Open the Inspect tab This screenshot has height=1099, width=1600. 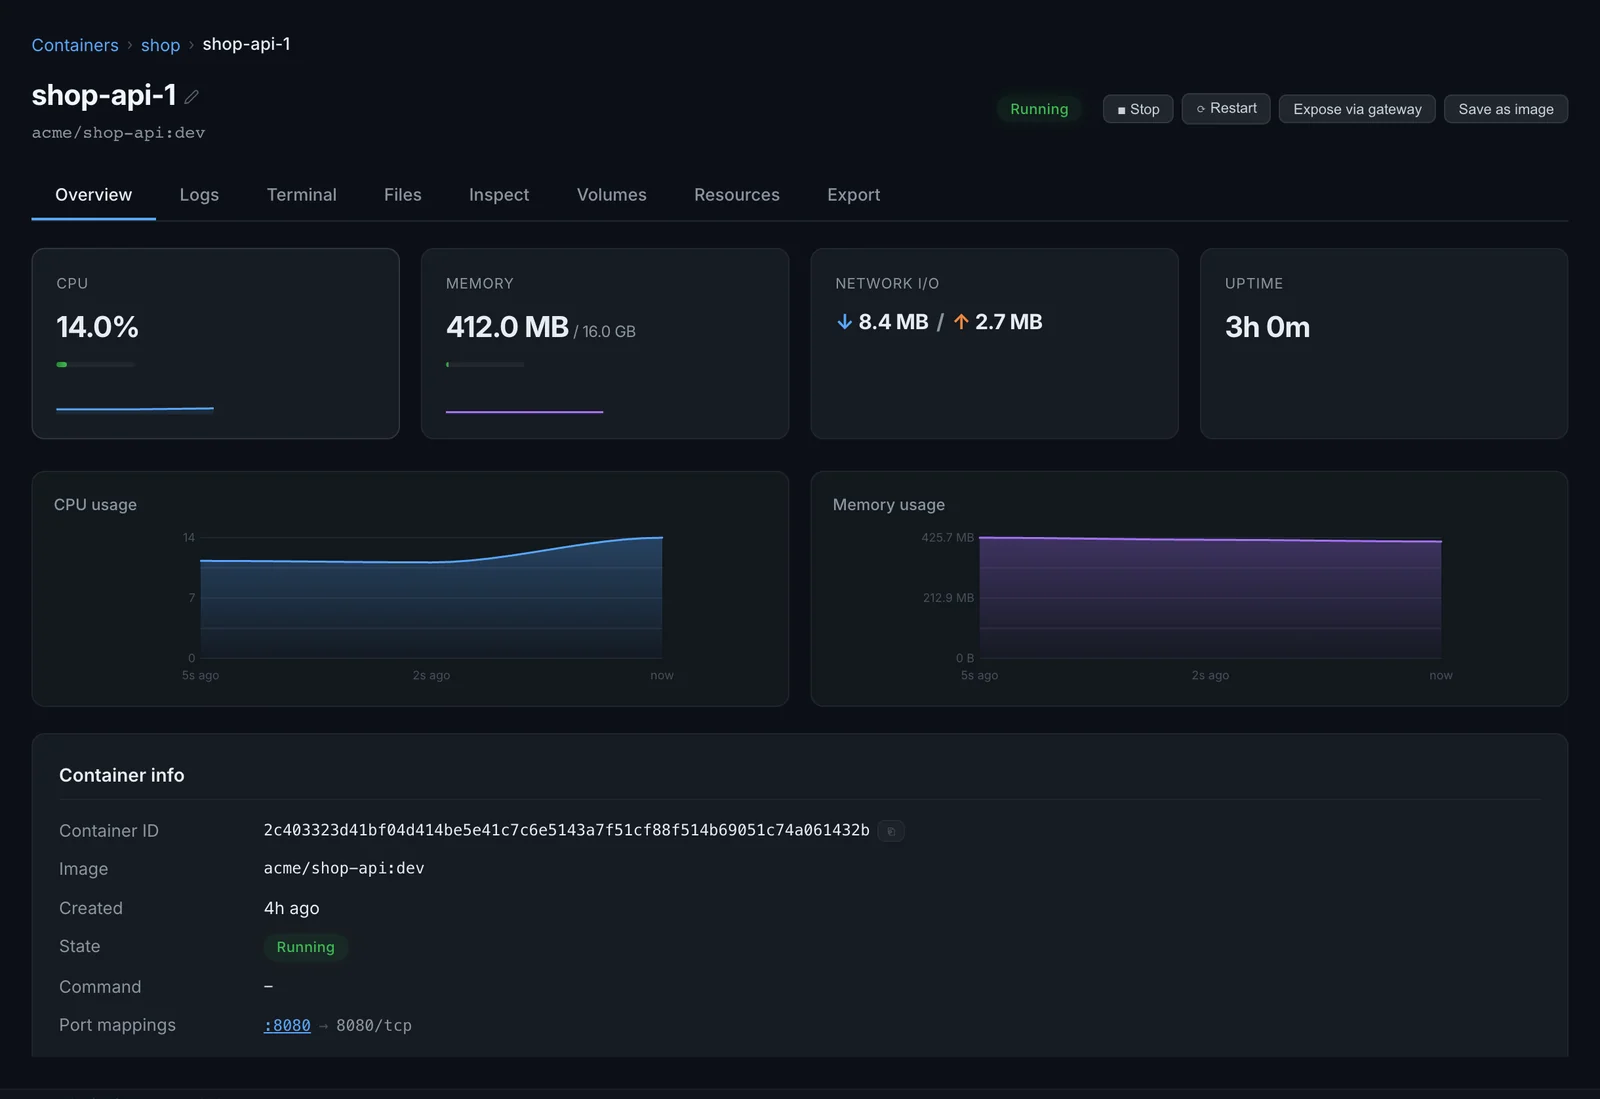499,195
